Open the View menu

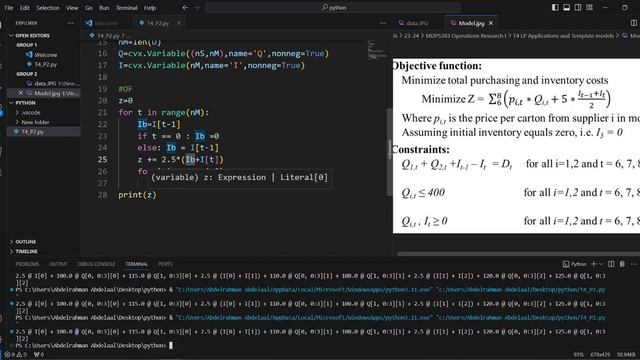(72, 8)
